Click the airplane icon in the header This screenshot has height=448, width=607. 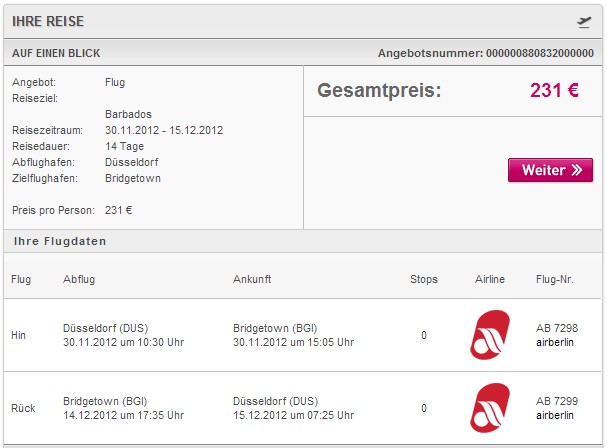pyautogui.click(x=584, y=22)
